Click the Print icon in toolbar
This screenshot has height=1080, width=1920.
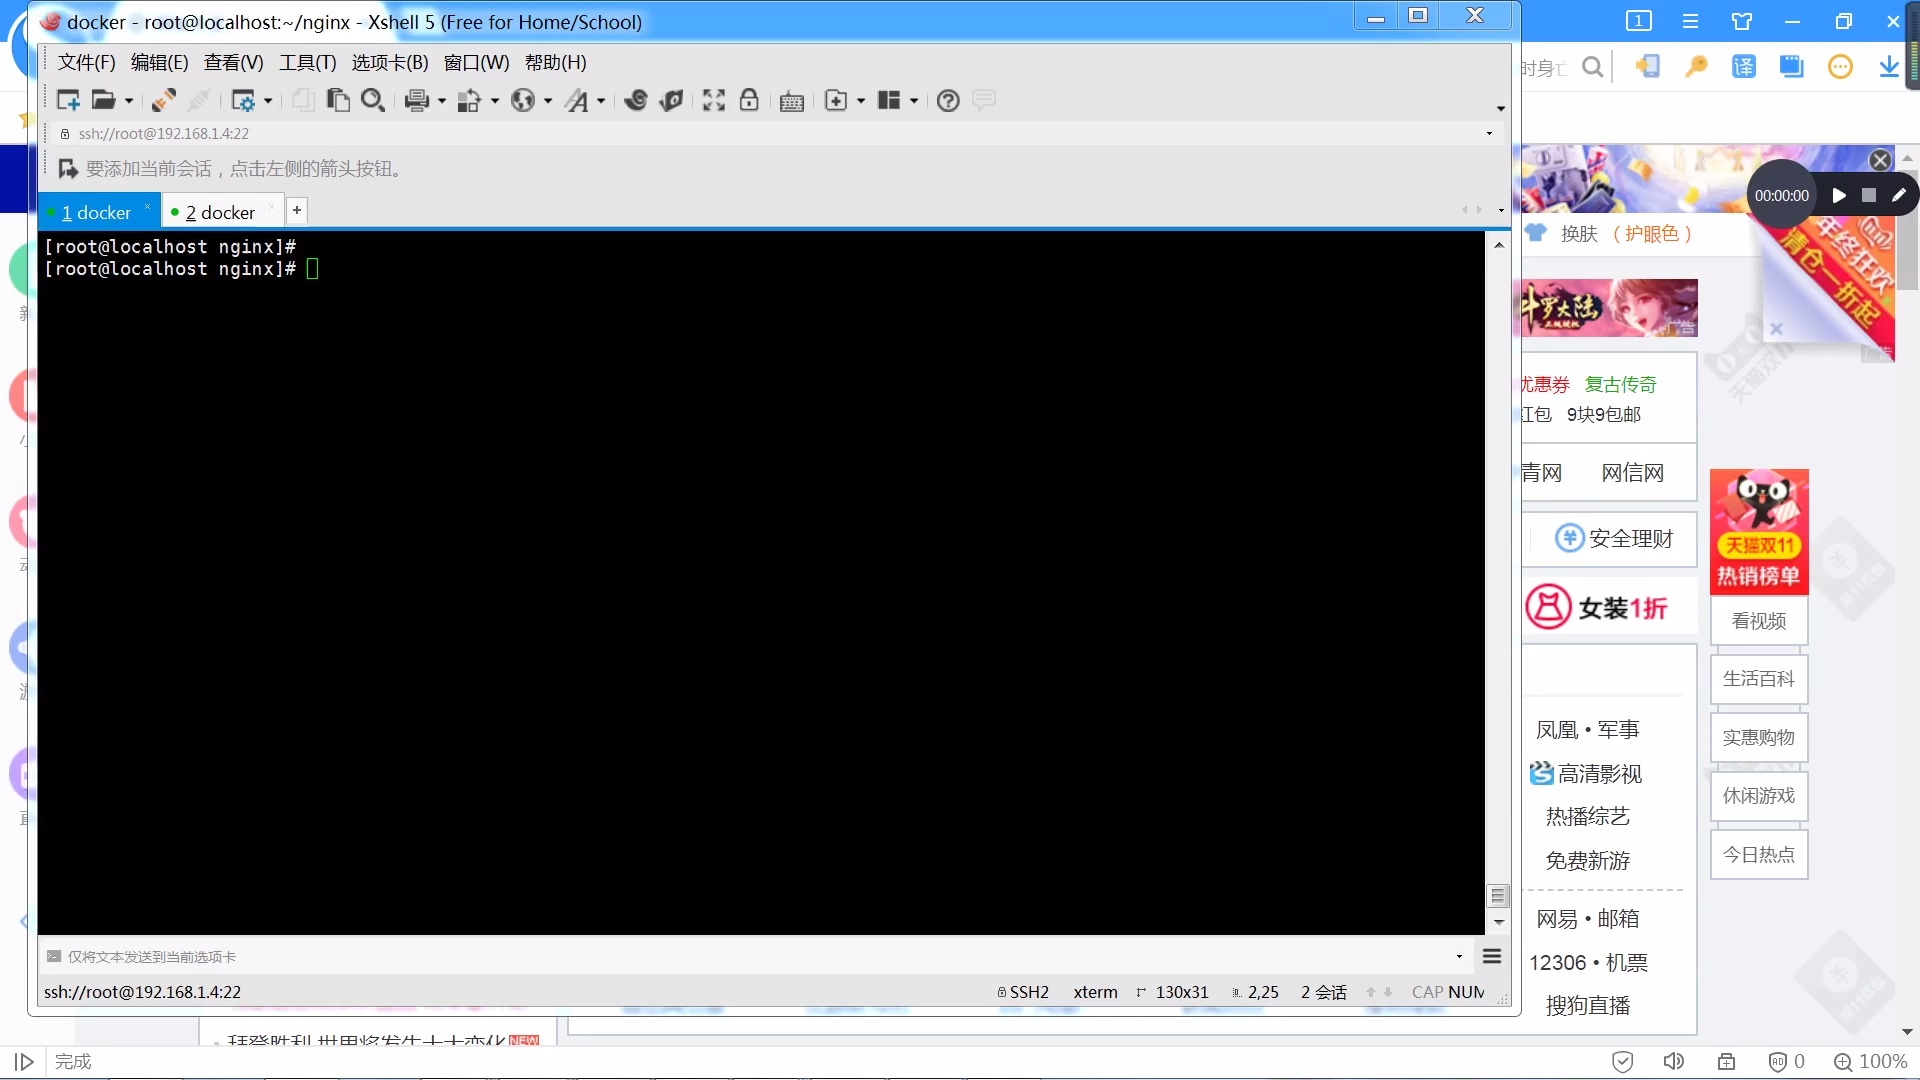417,100
